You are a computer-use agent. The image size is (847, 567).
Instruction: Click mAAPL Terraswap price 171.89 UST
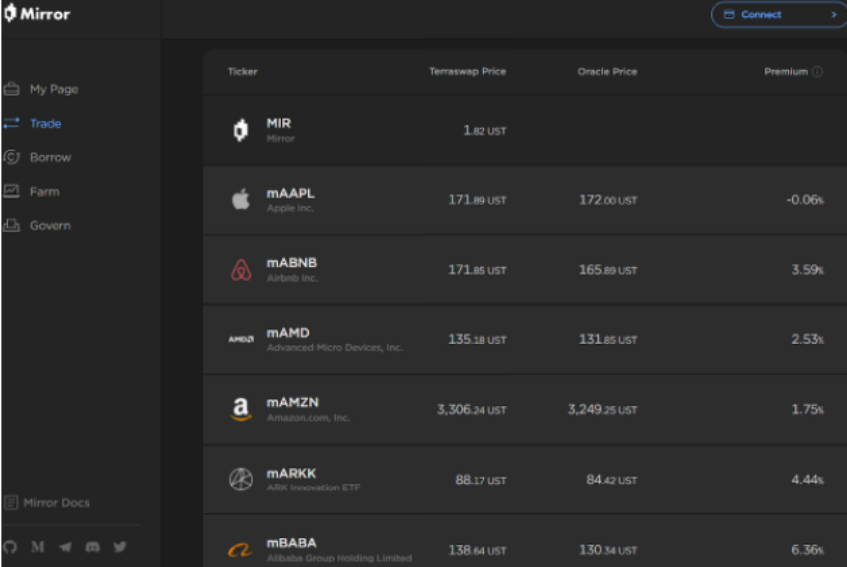(x=478, y=200)
